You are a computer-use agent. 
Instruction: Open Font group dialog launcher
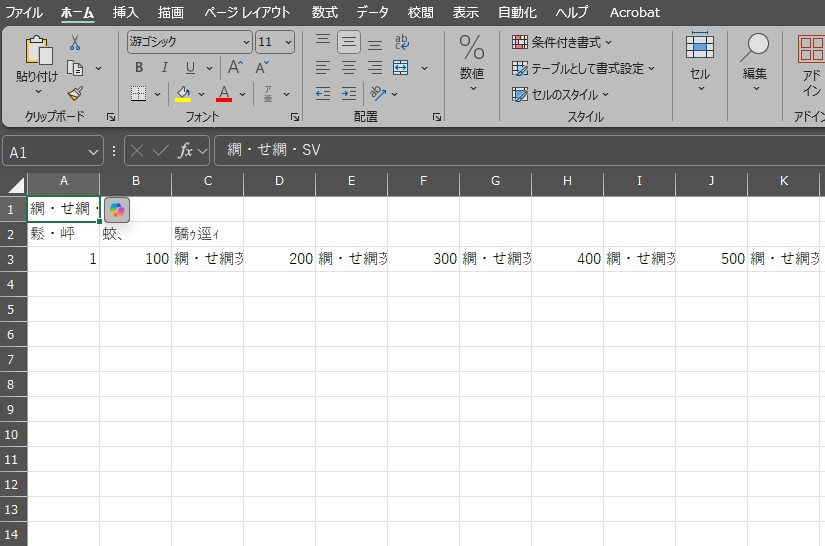click(295, 117)
